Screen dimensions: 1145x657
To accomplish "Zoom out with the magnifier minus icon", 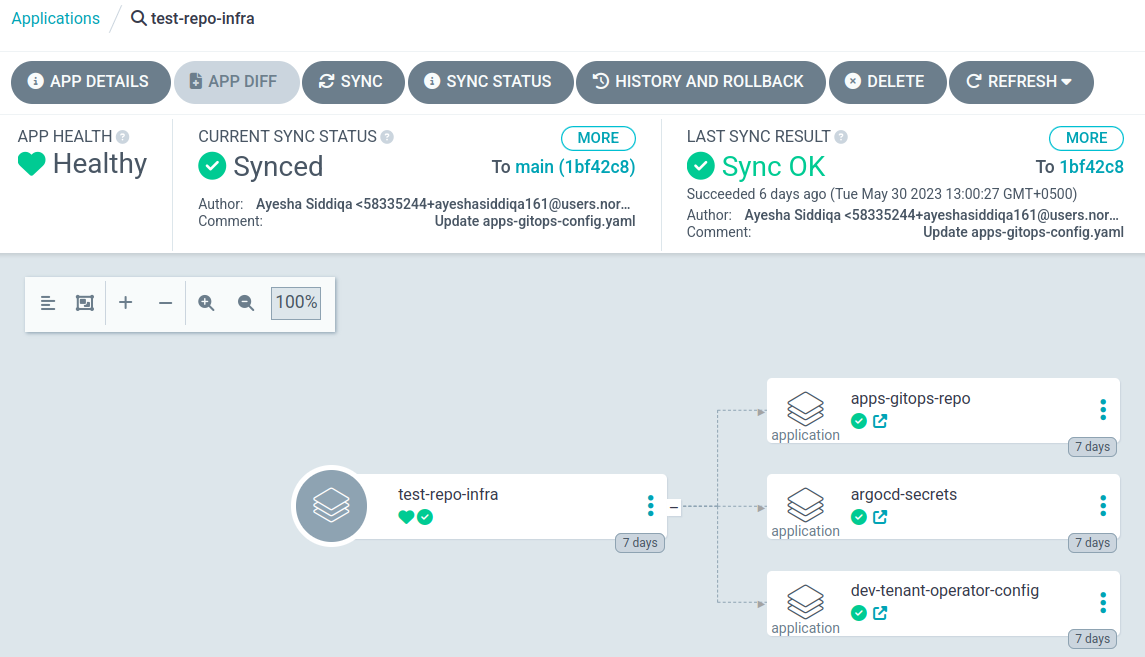I will click(x=246, y=303).
